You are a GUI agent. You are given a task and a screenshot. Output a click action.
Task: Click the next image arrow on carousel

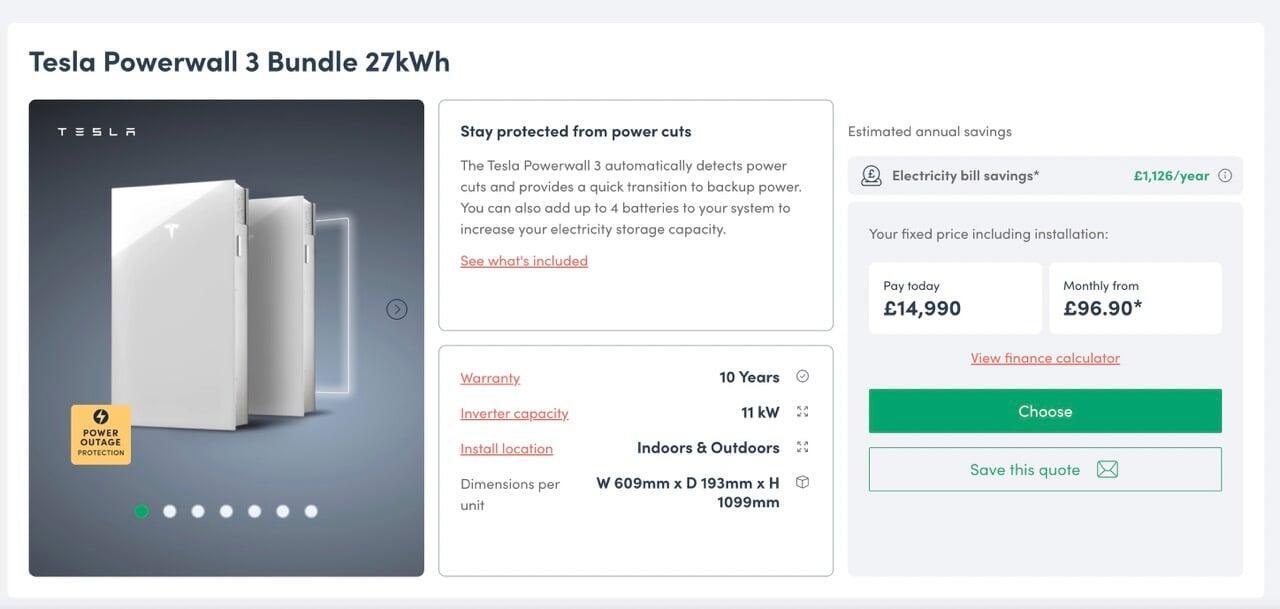click(x=397, y=310)
